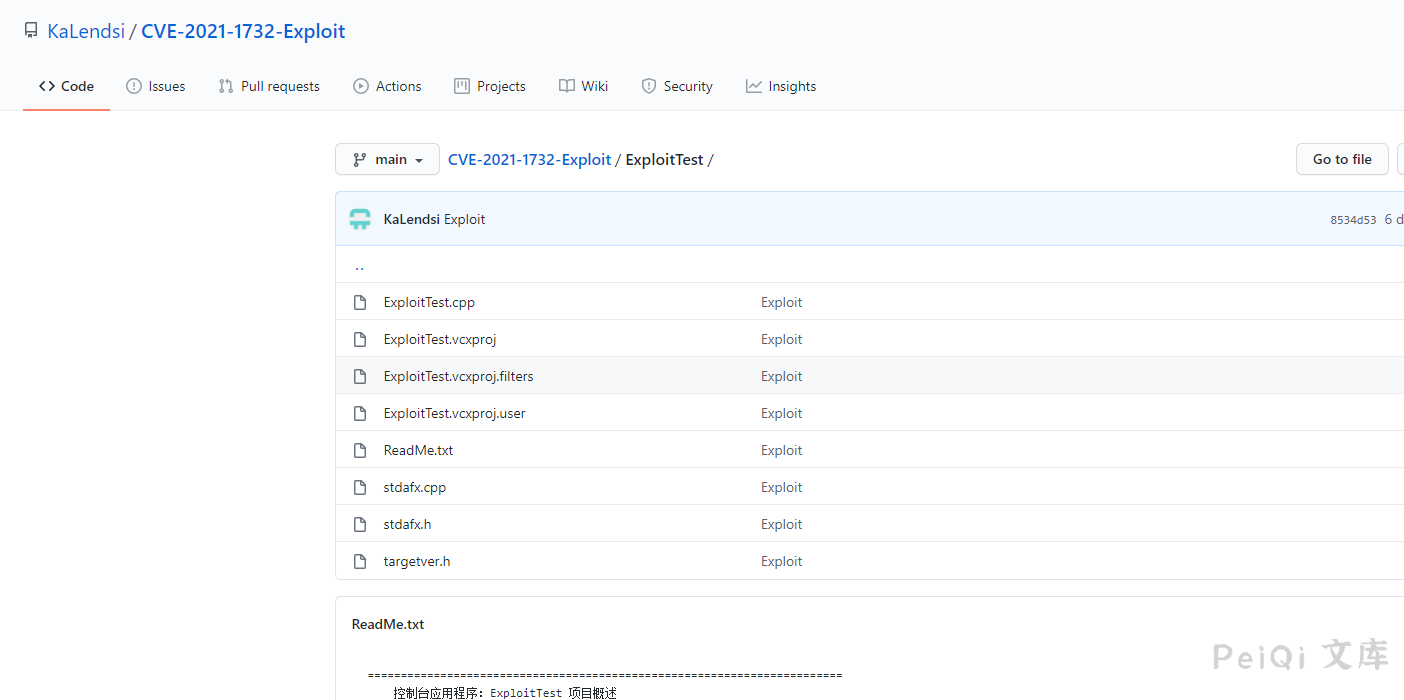Viewport: 1404px width, 700px height.
Task: Click the file icon beside targetver.h
Action: pos(360,561)
